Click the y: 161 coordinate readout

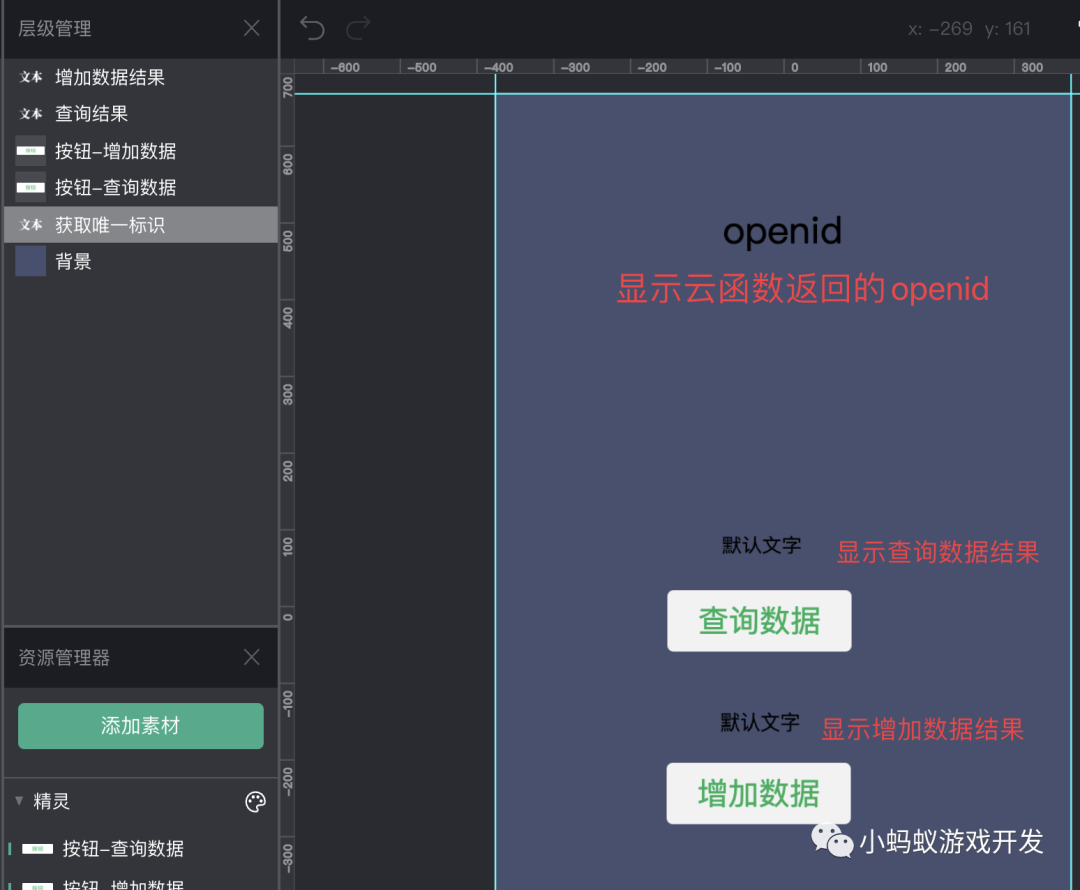click(x=1007, y=28)
